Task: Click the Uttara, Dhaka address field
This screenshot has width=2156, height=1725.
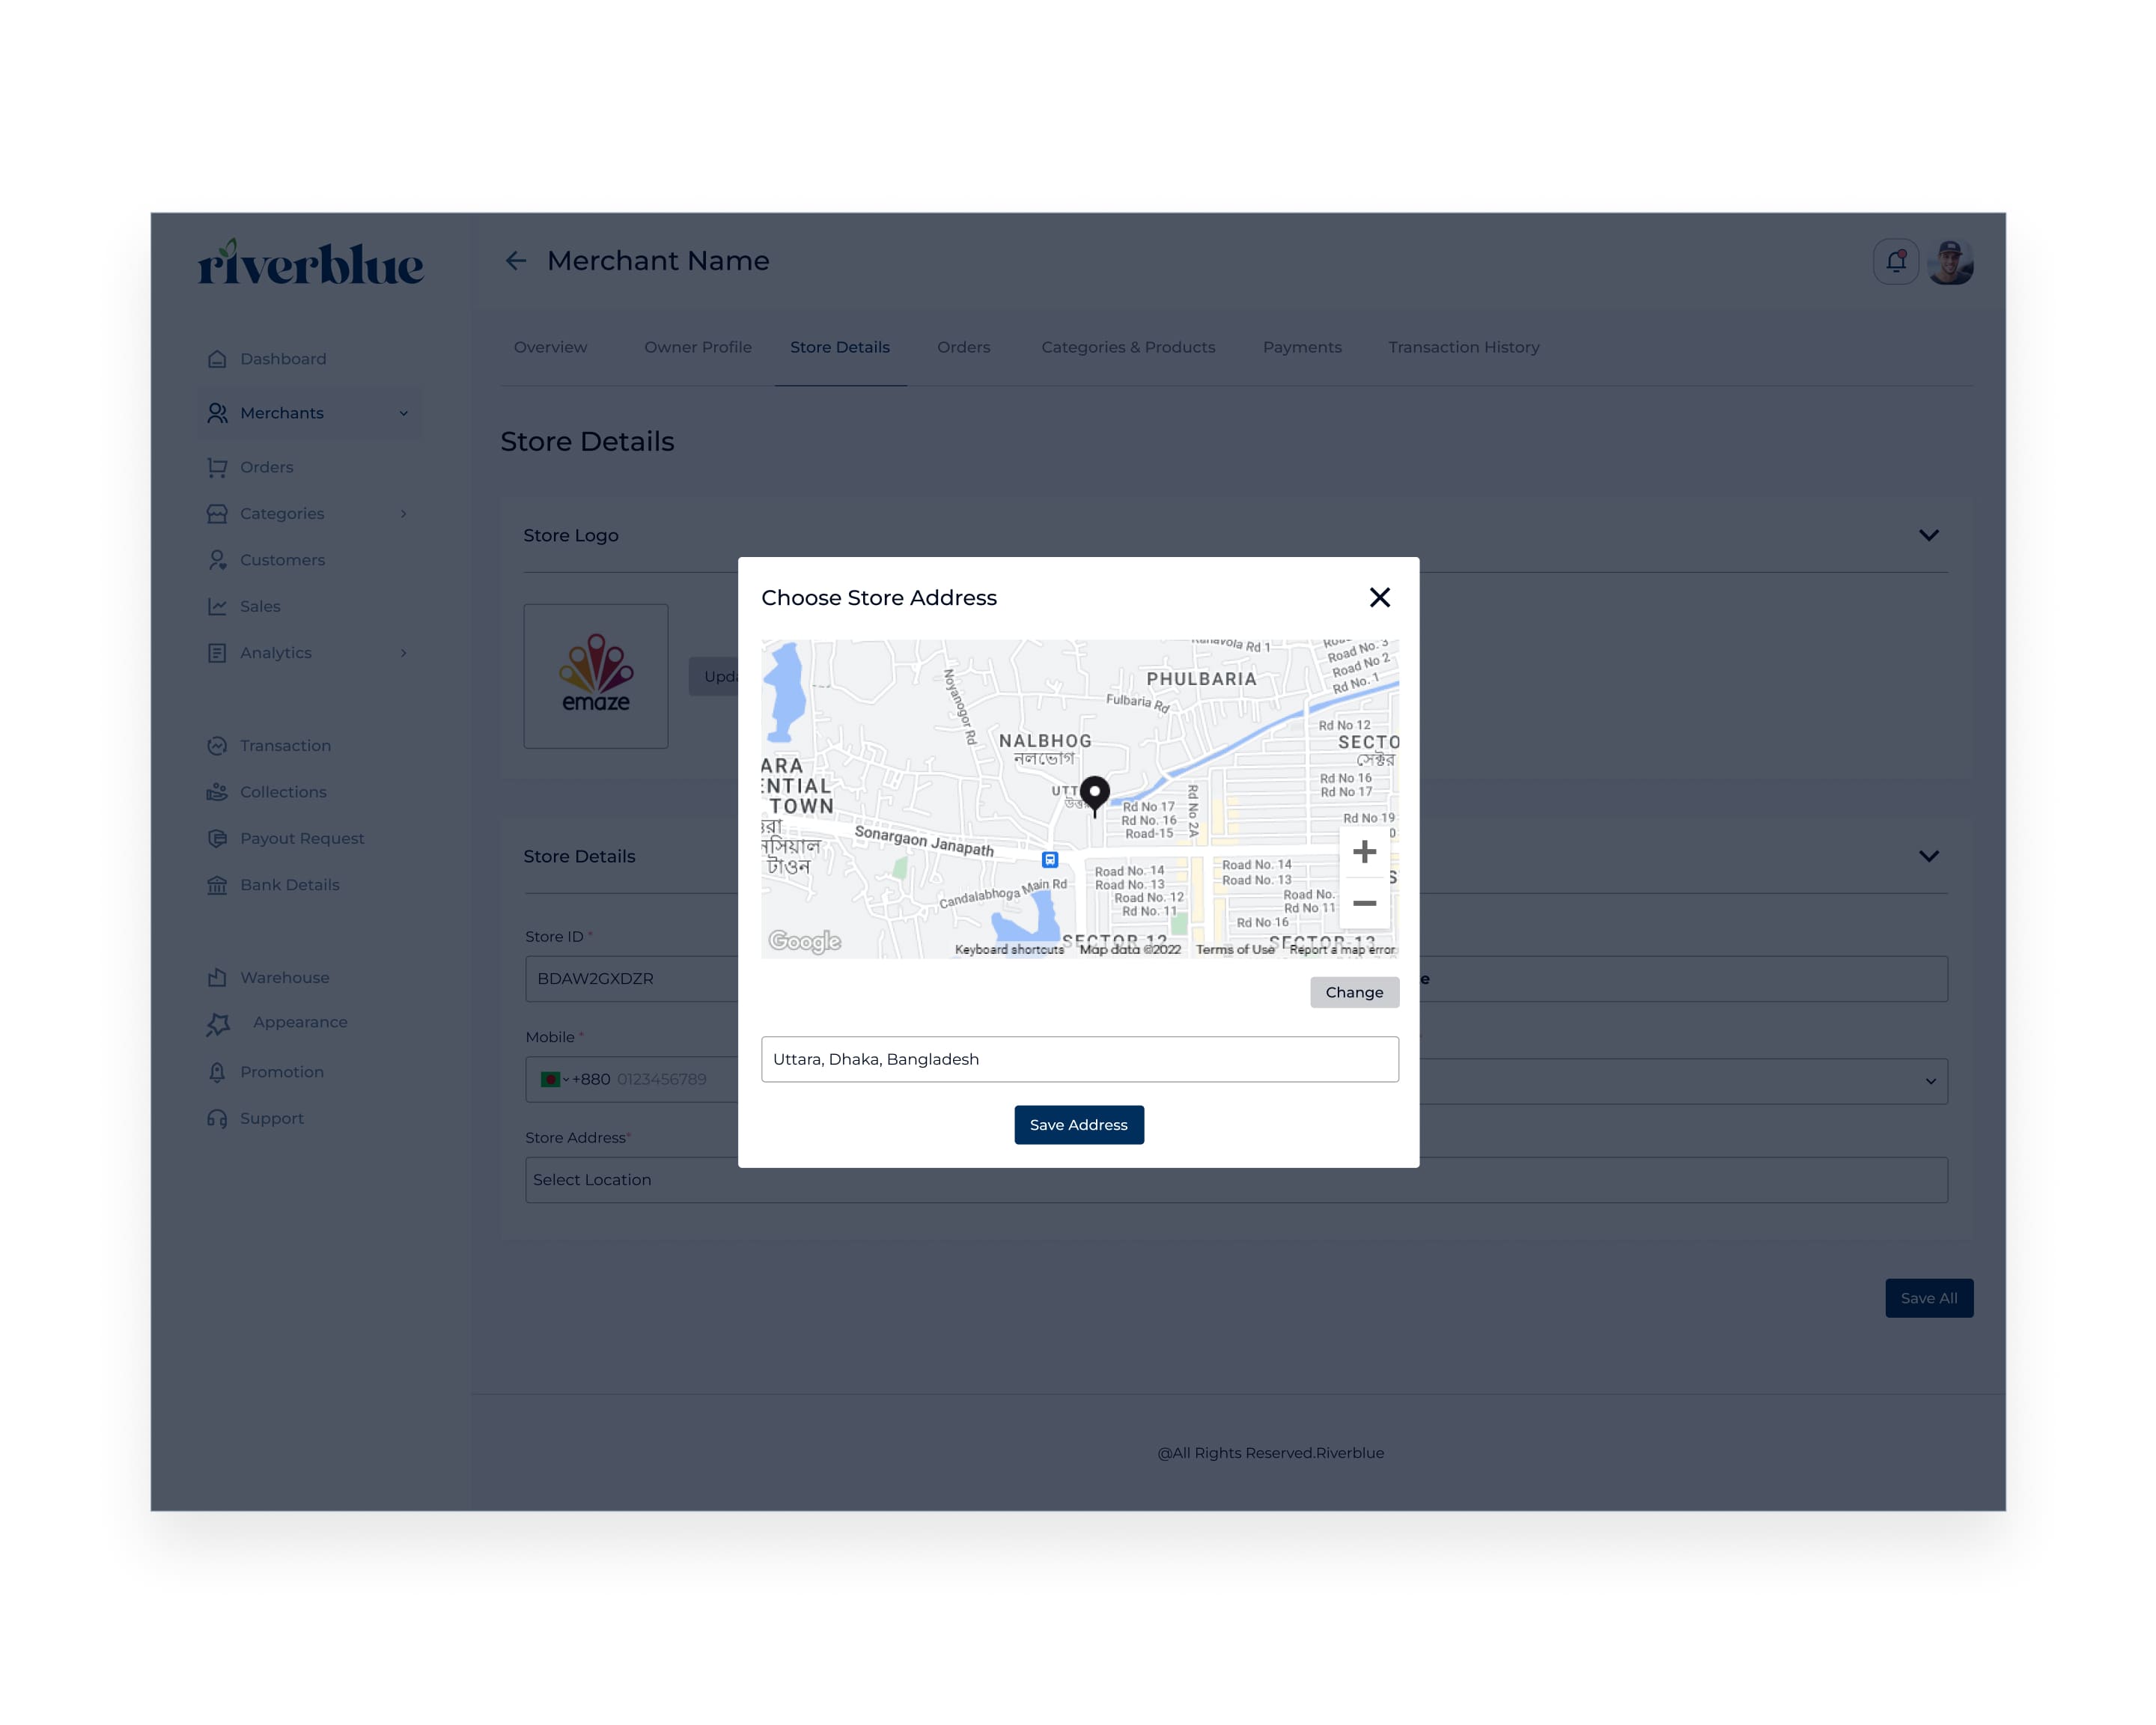Action: pyautogui.click(x=1079, y=1059)
